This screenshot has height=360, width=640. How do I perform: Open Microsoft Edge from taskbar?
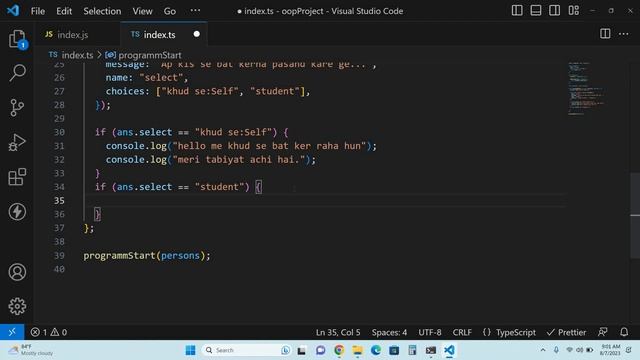376,350
